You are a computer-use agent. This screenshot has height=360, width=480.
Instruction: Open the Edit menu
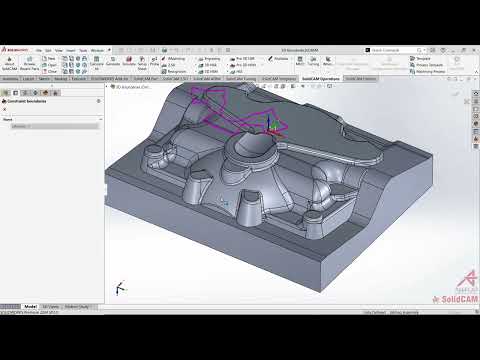pyautogui.click(x=48, y=50)
